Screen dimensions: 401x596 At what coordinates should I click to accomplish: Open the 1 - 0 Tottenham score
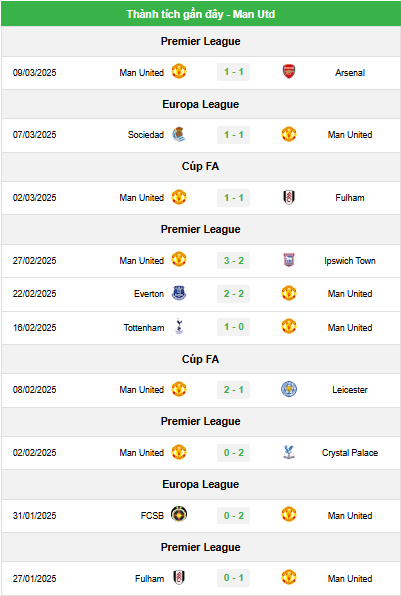[233, 327]
